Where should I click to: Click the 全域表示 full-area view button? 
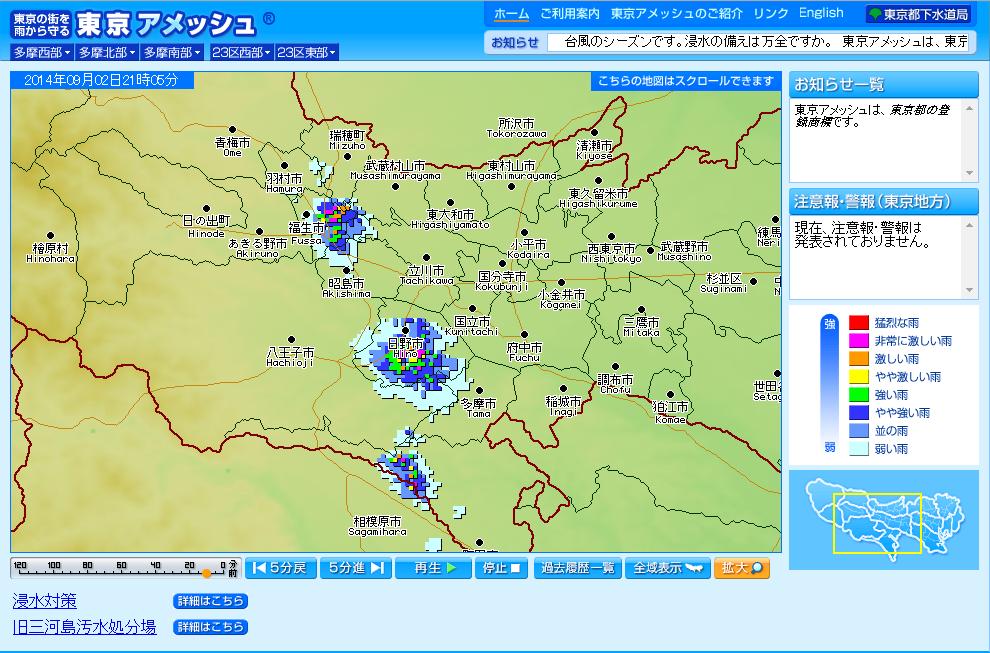pos(668,568)
